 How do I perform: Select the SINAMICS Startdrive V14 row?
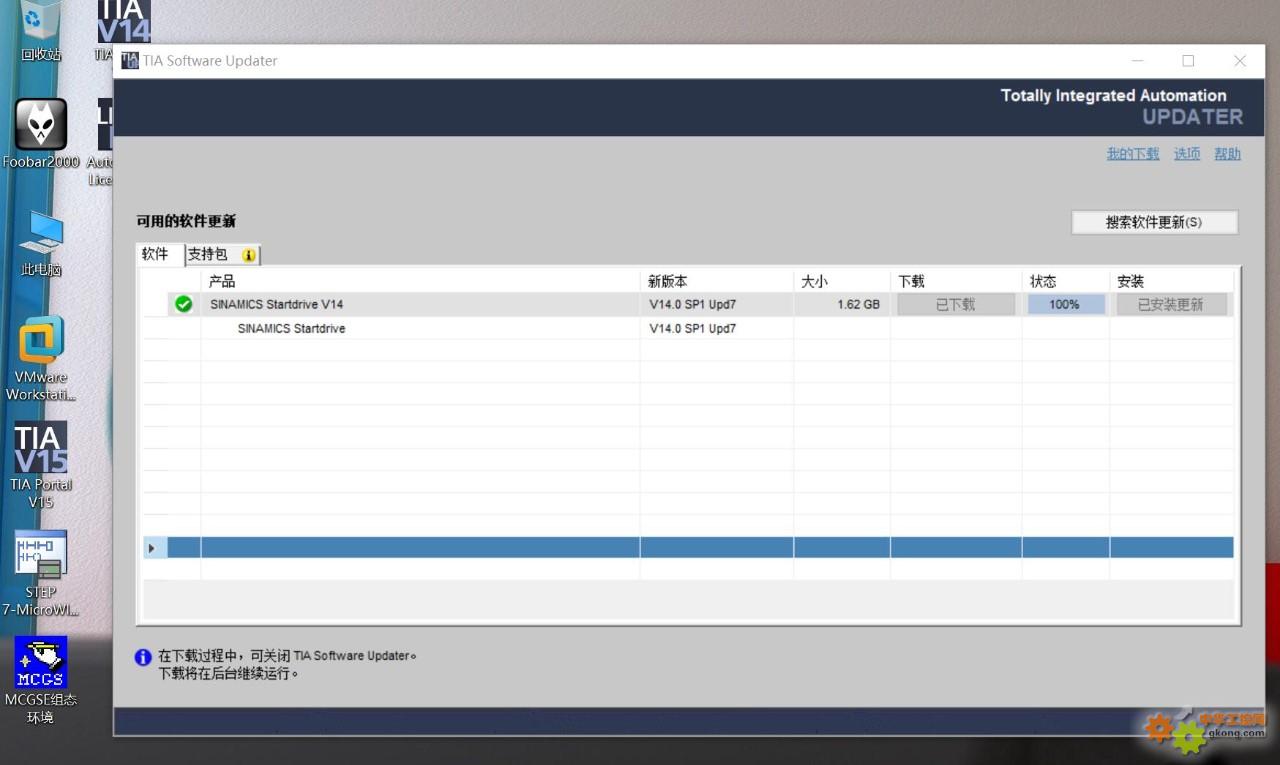[688, 304]
